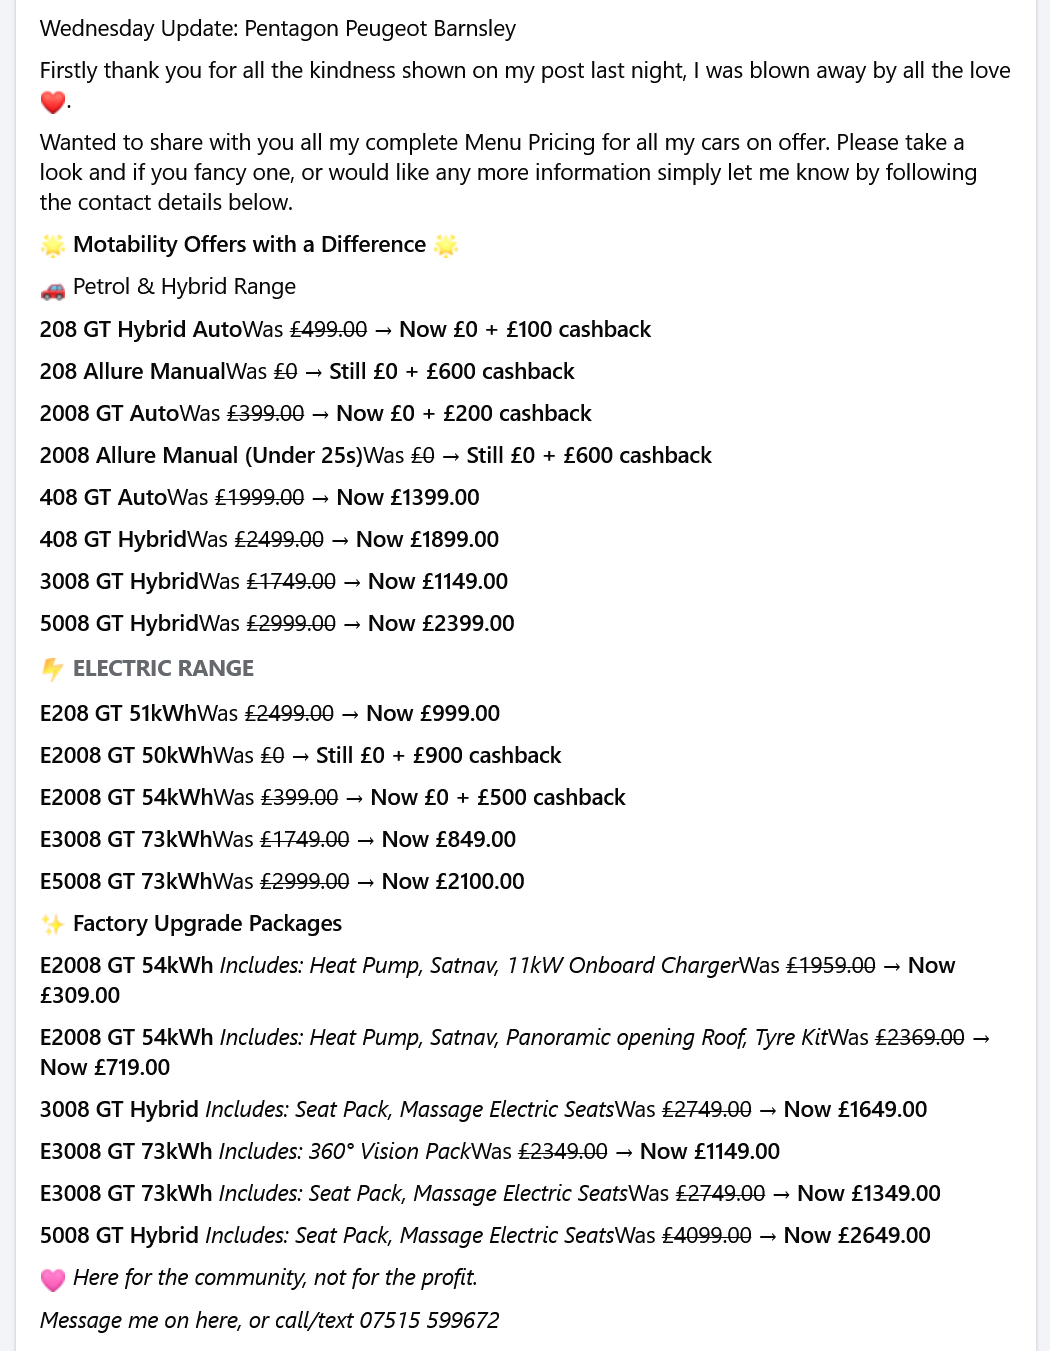Click the "Wednesday Update: Pentagon Peugeot Barnsley" title
The height and width of the screenshot is (1351, 1050).
[277, 28]
